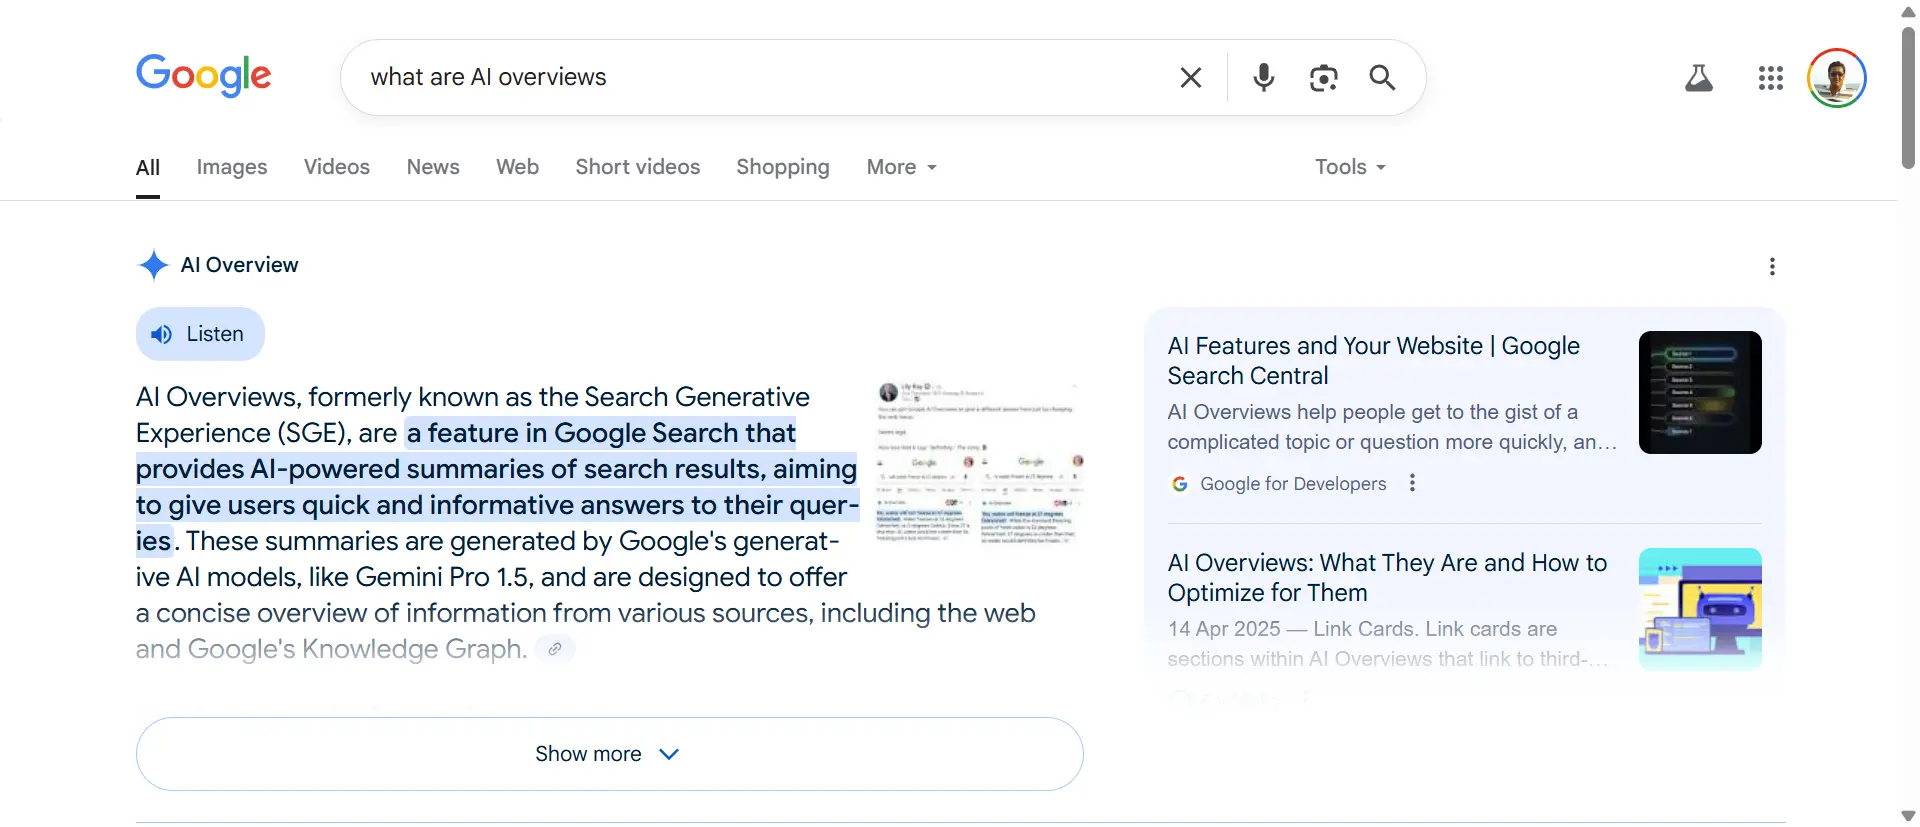Image resolution: width=1920 pixels, height=827 pixels.
Task: Open three-dot menu beside Google for Developers
Action: (1412, 483)
